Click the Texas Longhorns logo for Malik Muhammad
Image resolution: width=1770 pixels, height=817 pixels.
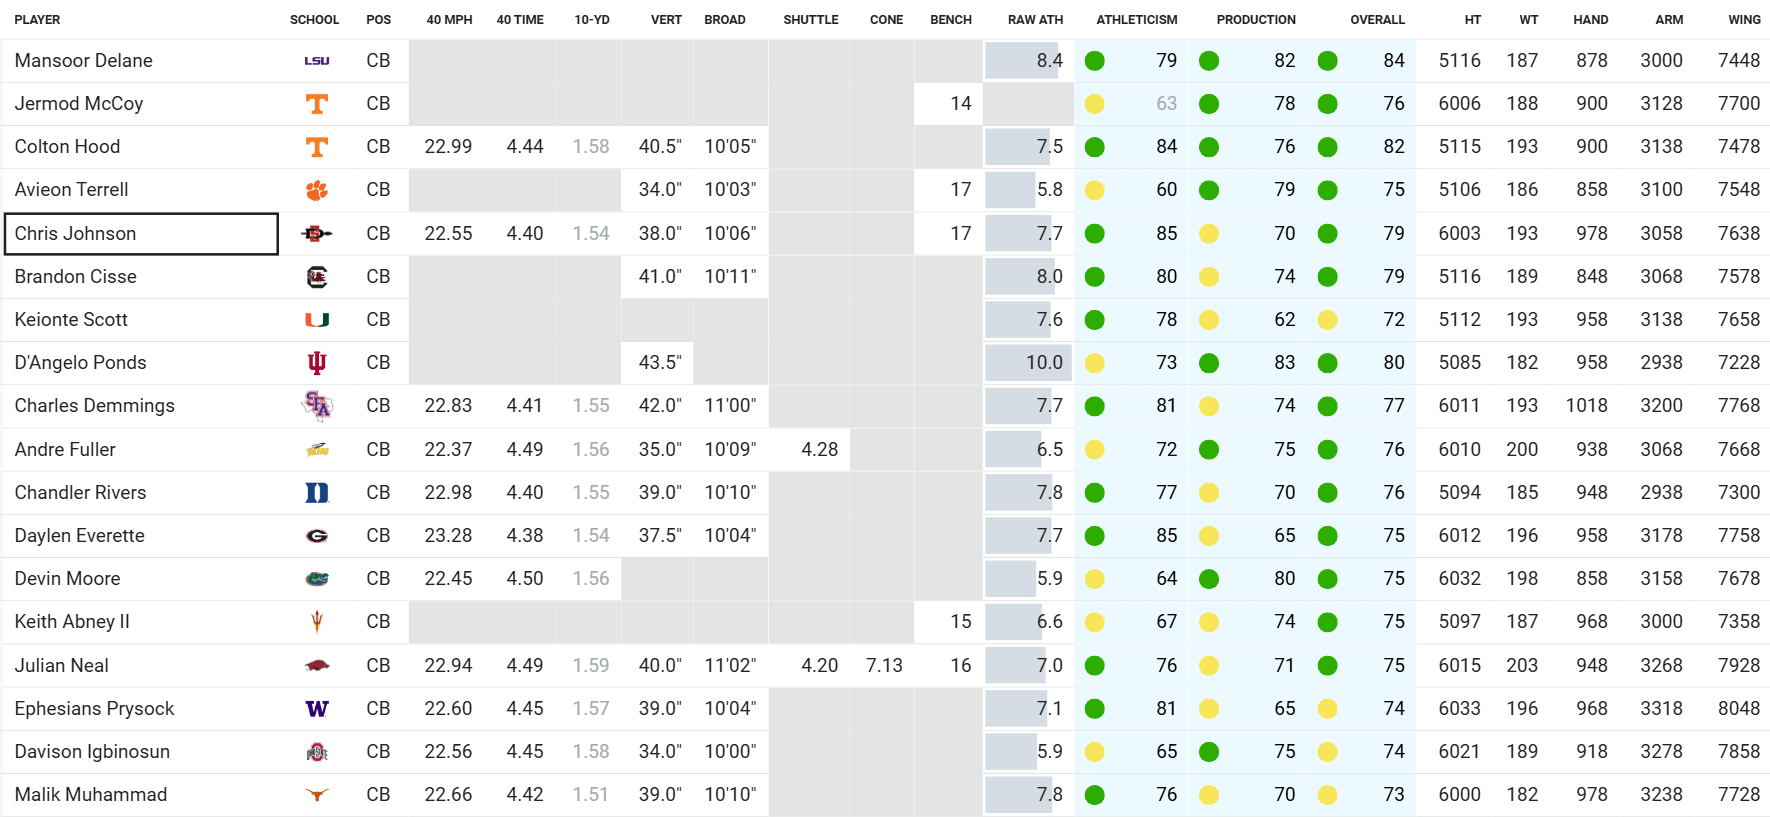pyautogui.click(x=316, y=795)
